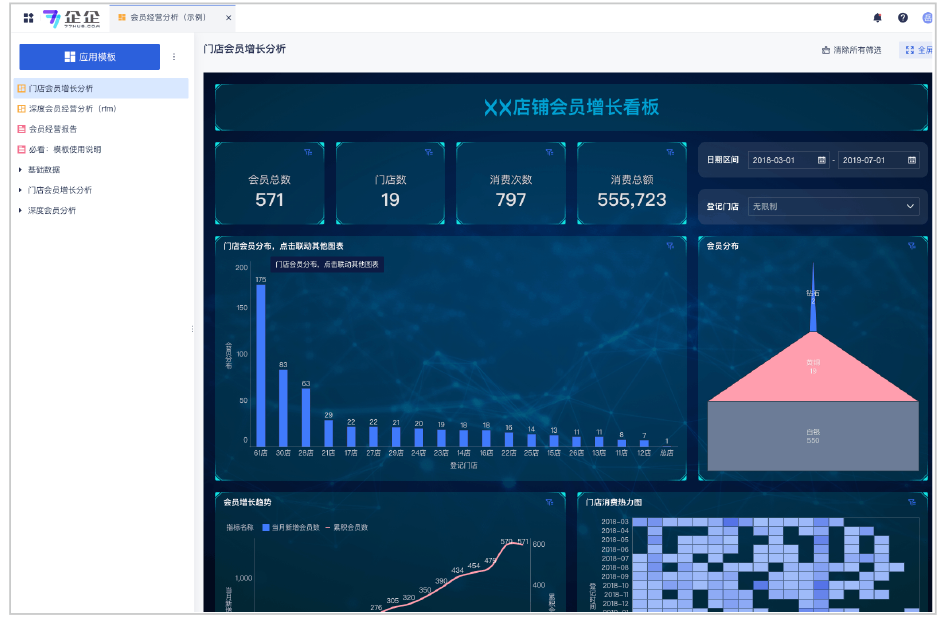944x618 pixels.
Task: Click filter icon on 会员总数 card
Action: pos(308,152)
